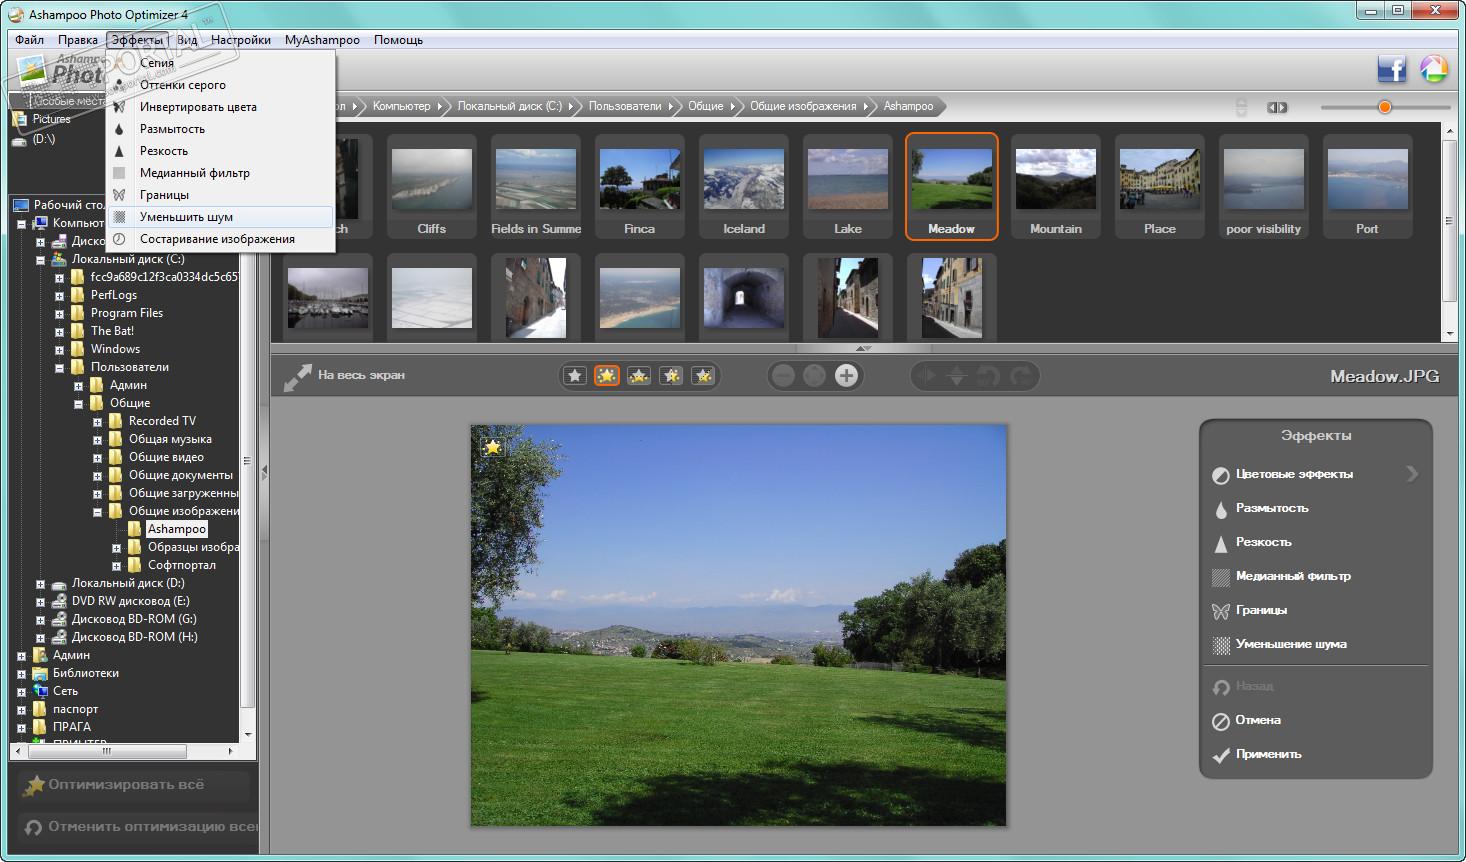Click the rotate left icon

click(x=989, y=376)
